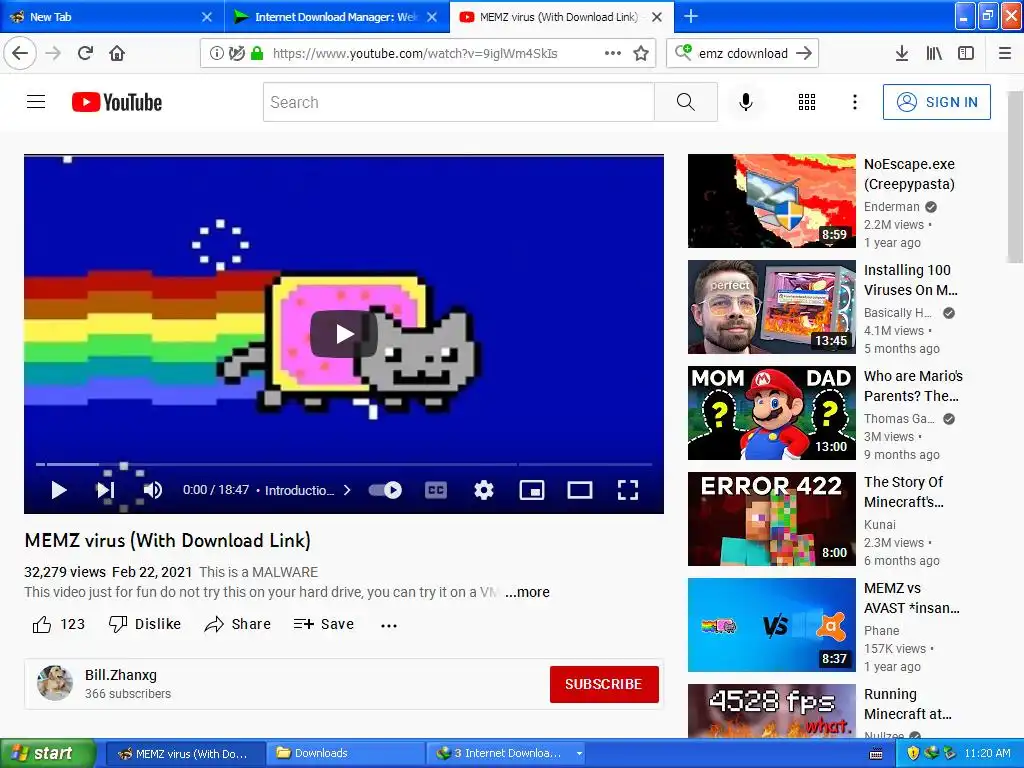This screenshot has width=1024, height=768.
Task: Search with your voice microphone
Action: point(746,102)
